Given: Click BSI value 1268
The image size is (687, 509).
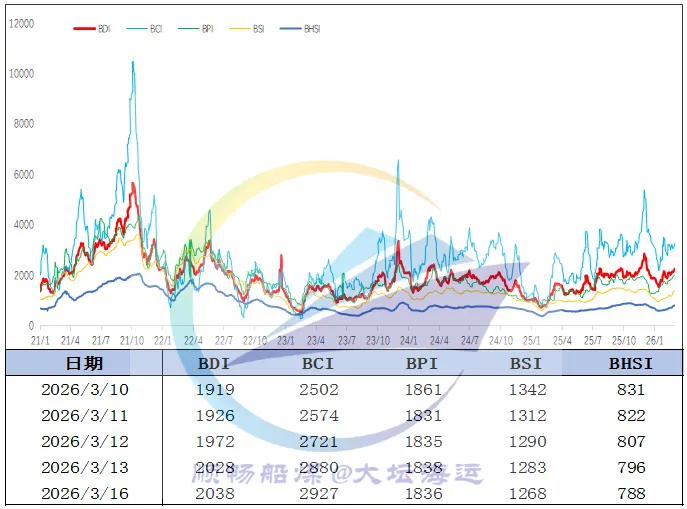Looking at the screenshot, I should point(528,494).
